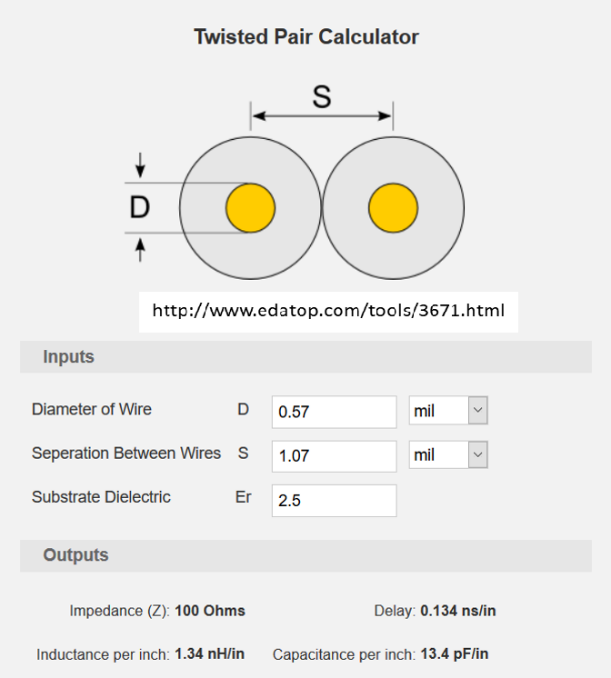The image size is (611, 678).
Task: Click the D dimension label in diagram
Action: [140, 208]
